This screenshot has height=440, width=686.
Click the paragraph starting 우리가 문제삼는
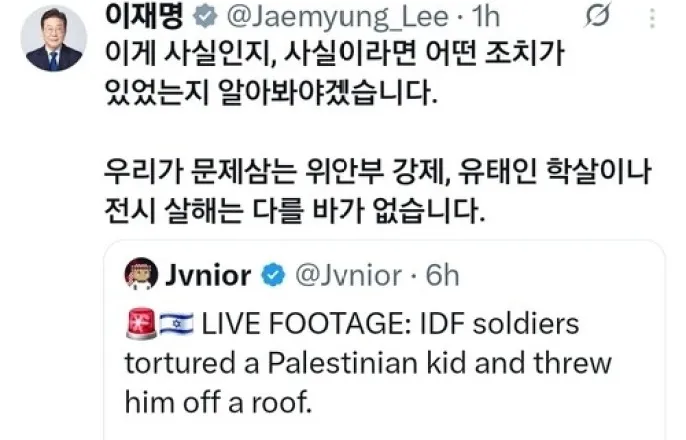click(x=378, y=191)
